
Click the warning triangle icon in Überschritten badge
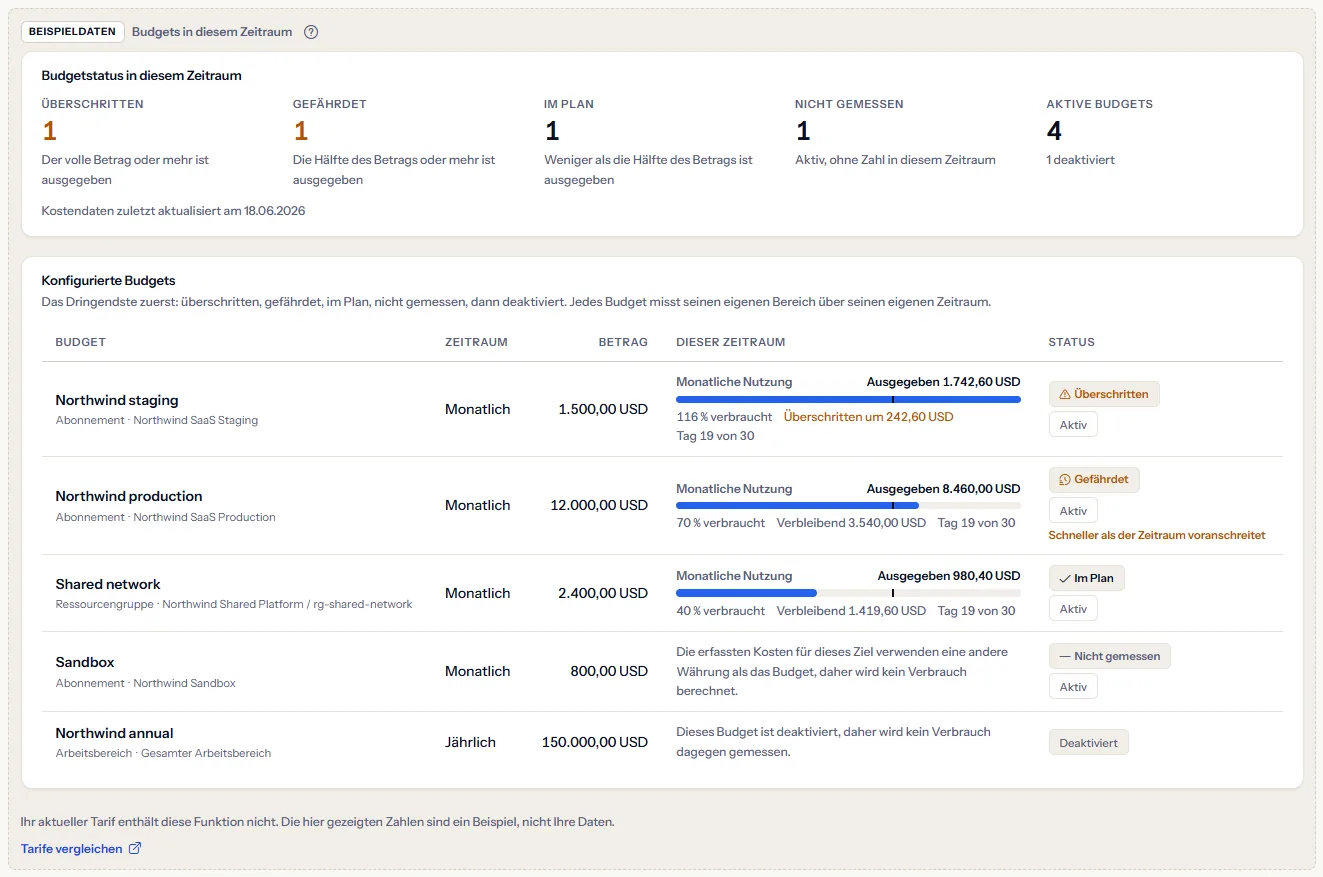(1065, 394)
